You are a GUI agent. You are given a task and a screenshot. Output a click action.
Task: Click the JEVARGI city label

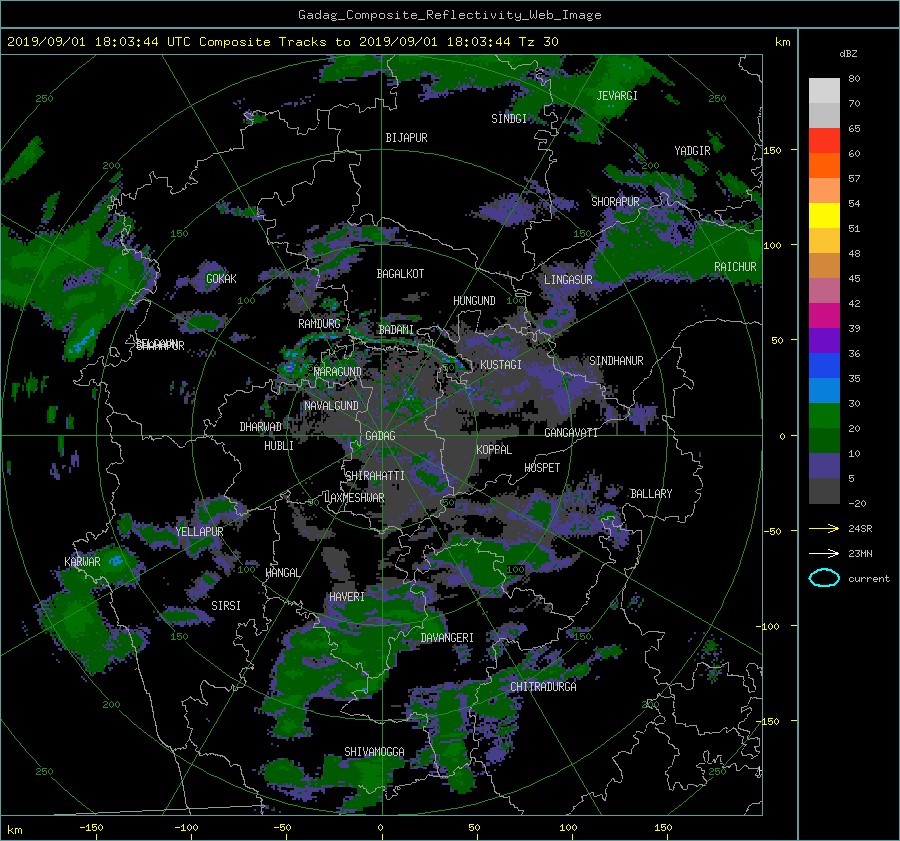point(617,96)
